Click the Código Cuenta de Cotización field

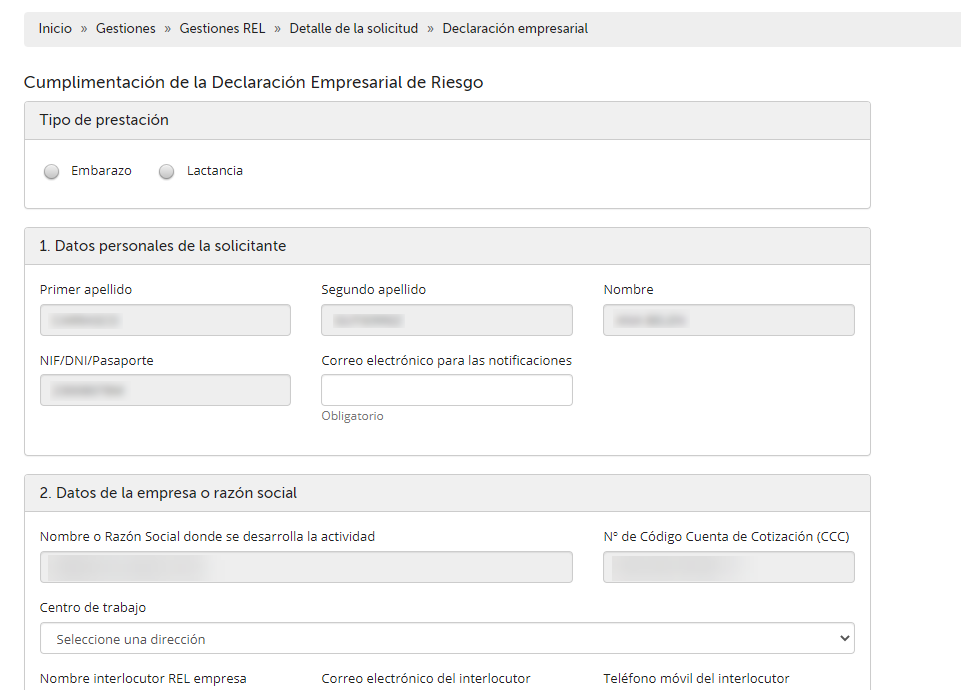tap(728, 567)
